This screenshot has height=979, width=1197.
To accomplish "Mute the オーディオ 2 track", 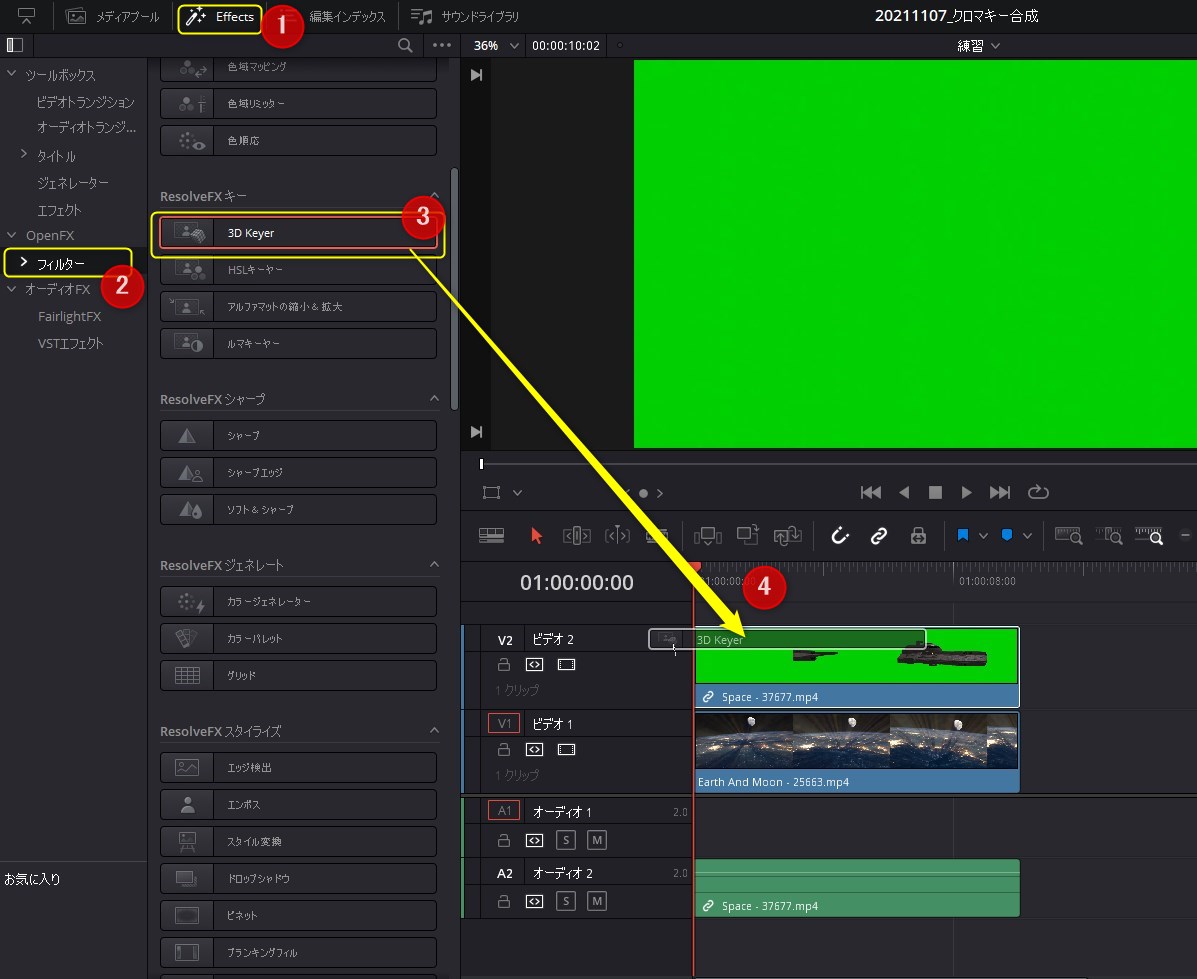I will 597,901.
